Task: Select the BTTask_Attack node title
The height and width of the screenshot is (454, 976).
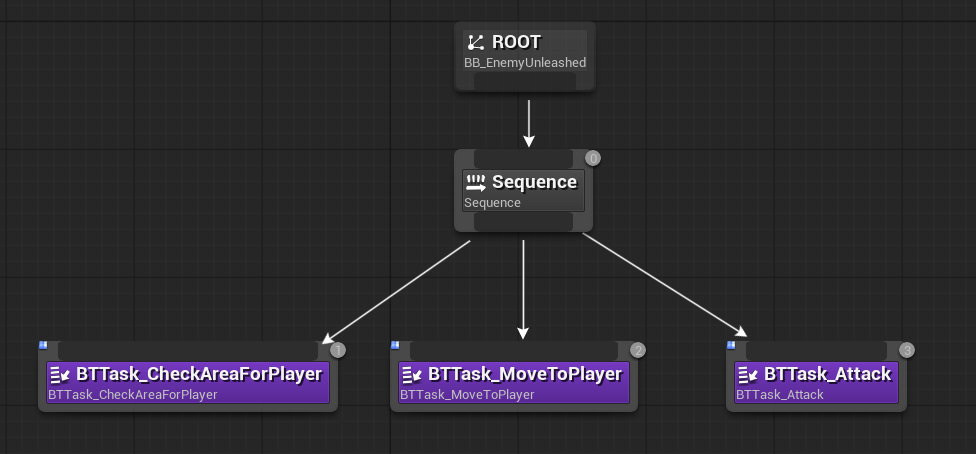Action: pos(827,374)
